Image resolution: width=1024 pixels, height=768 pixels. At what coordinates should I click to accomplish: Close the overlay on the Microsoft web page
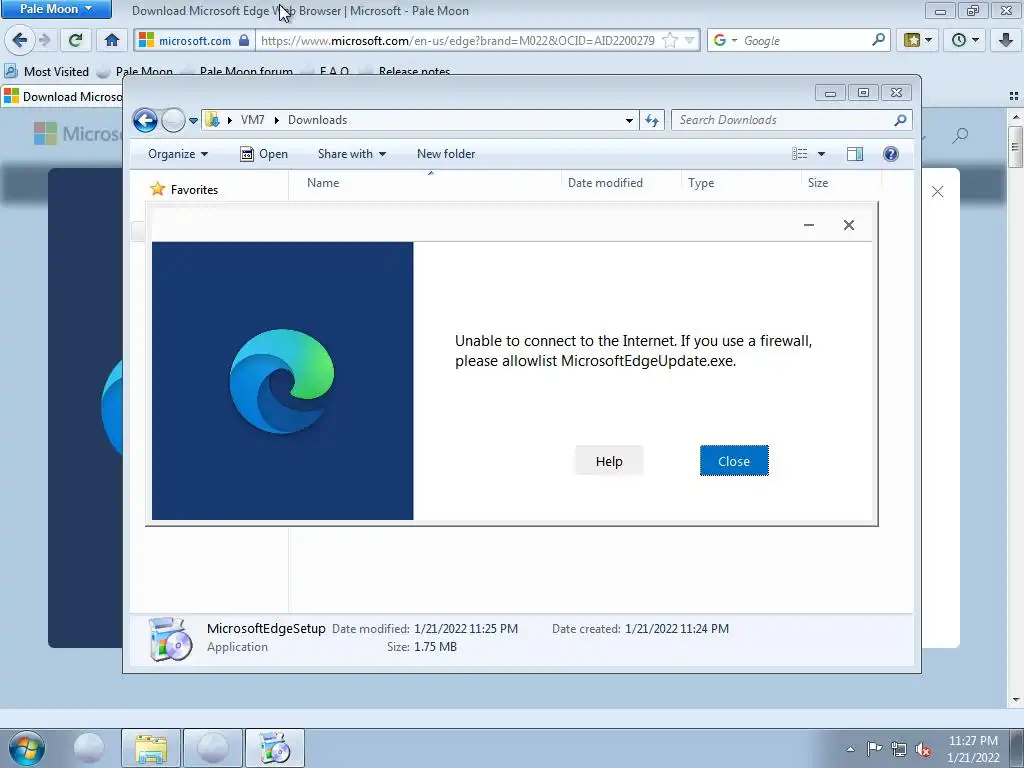click(x=937, y=191)
